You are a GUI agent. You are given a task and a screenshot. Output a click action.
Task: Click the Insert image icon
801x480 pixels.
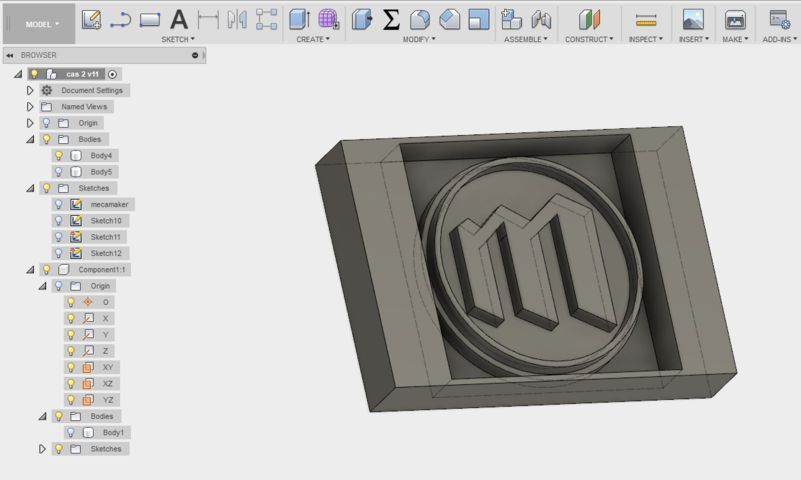[x=693, y=20]
